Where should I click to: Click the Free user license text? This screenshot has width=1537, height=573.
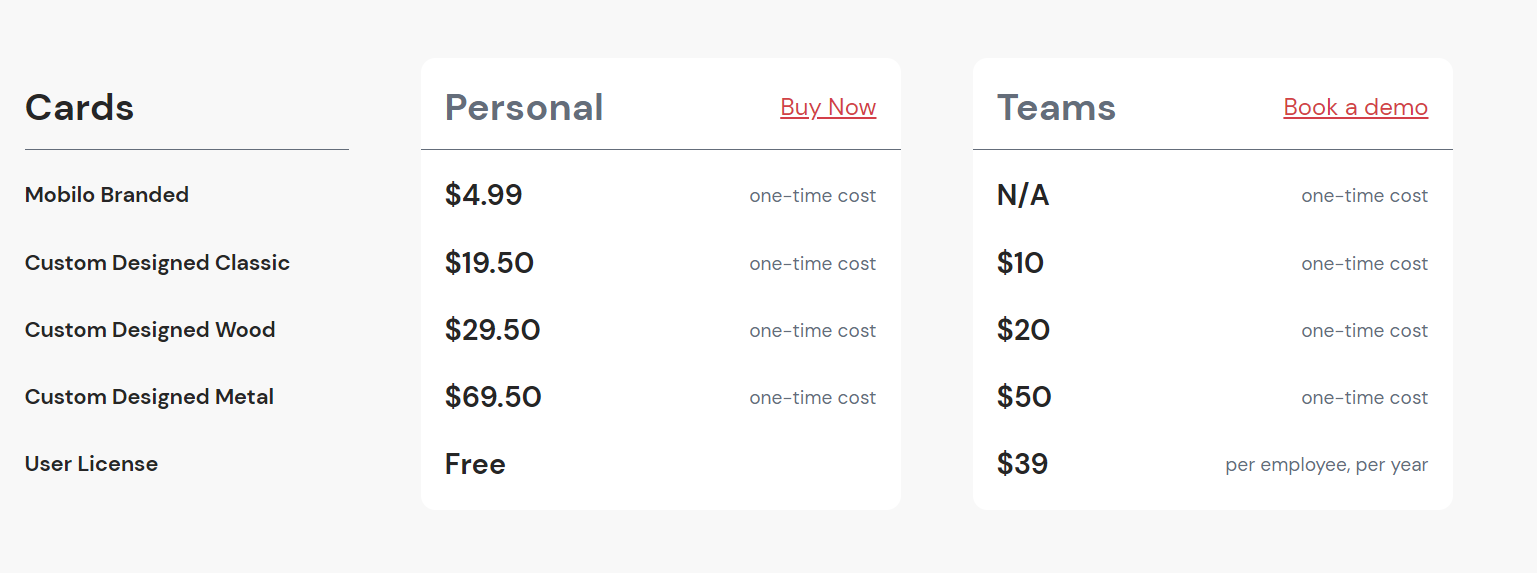[x=475, y=464]
